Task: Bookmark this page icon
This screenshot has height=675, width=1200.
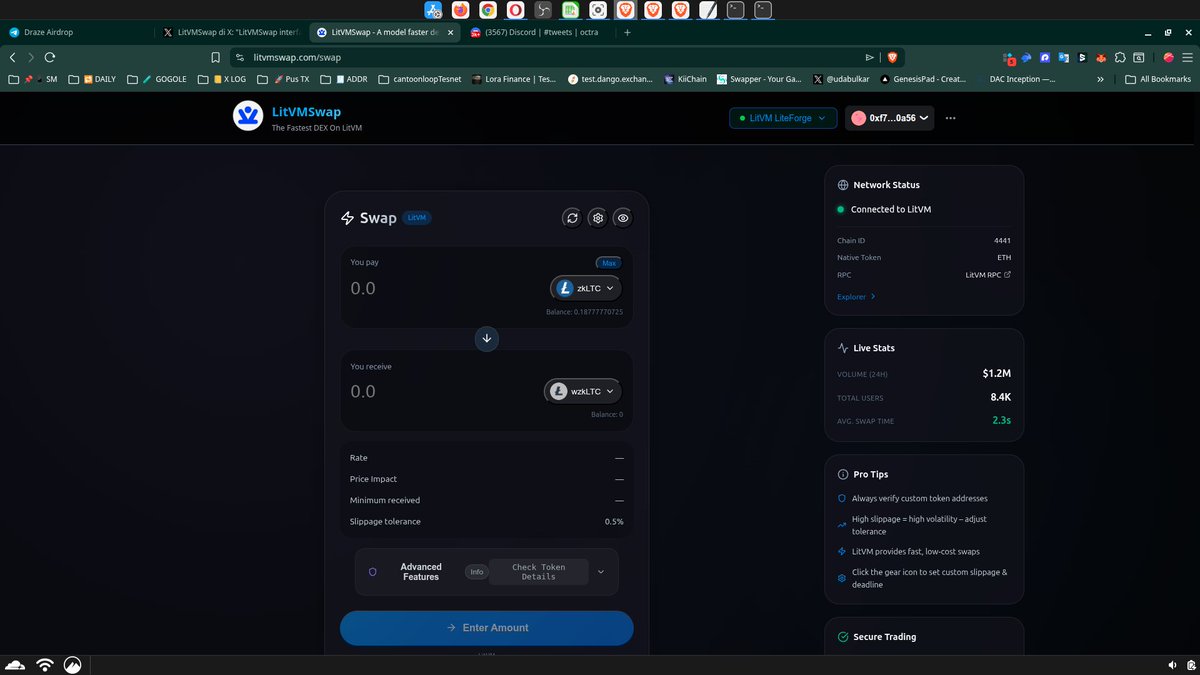Action: click(x=215, y=58)
